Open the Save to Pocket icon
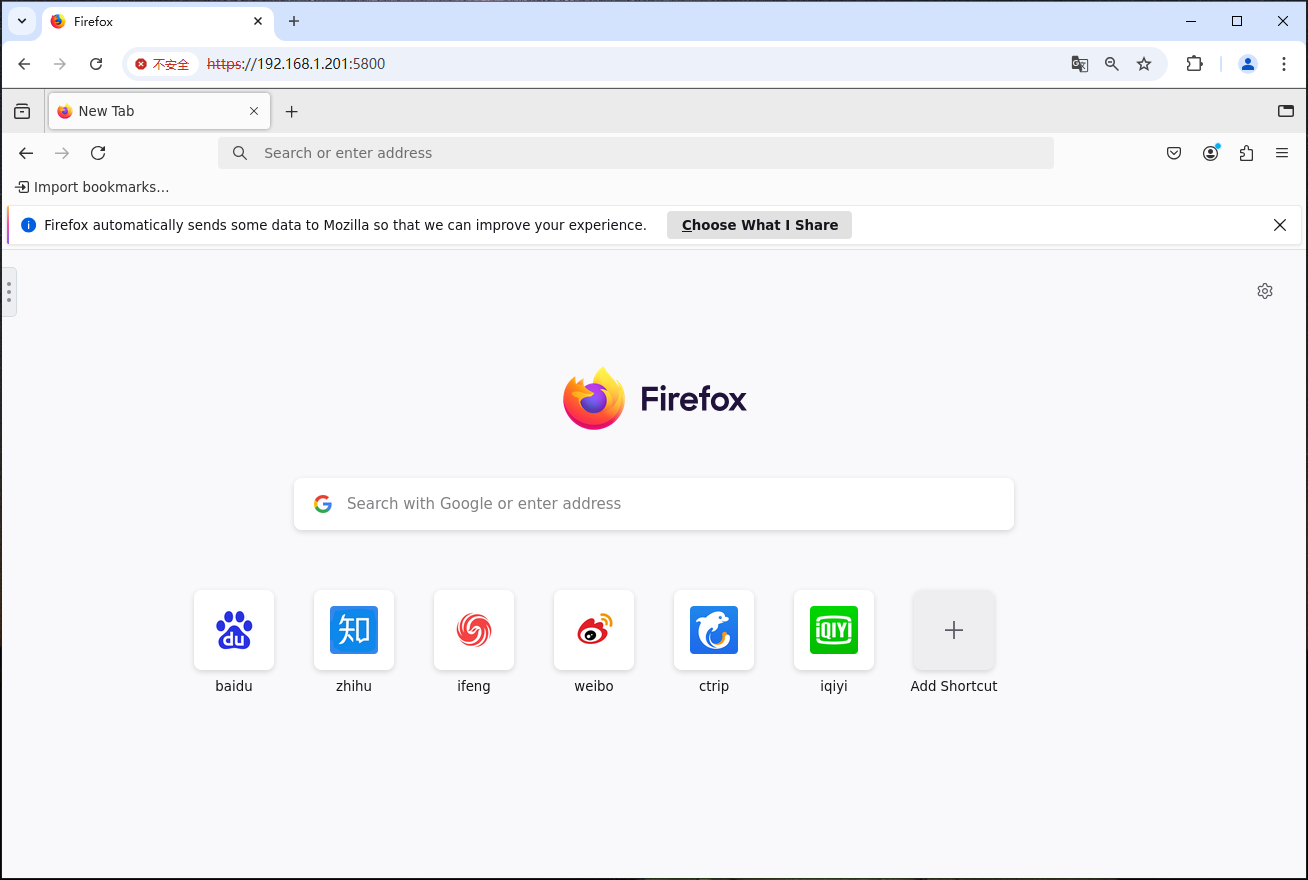Image resolution: width=1308 pixels, height=880 pixels. coord(1174,153)
